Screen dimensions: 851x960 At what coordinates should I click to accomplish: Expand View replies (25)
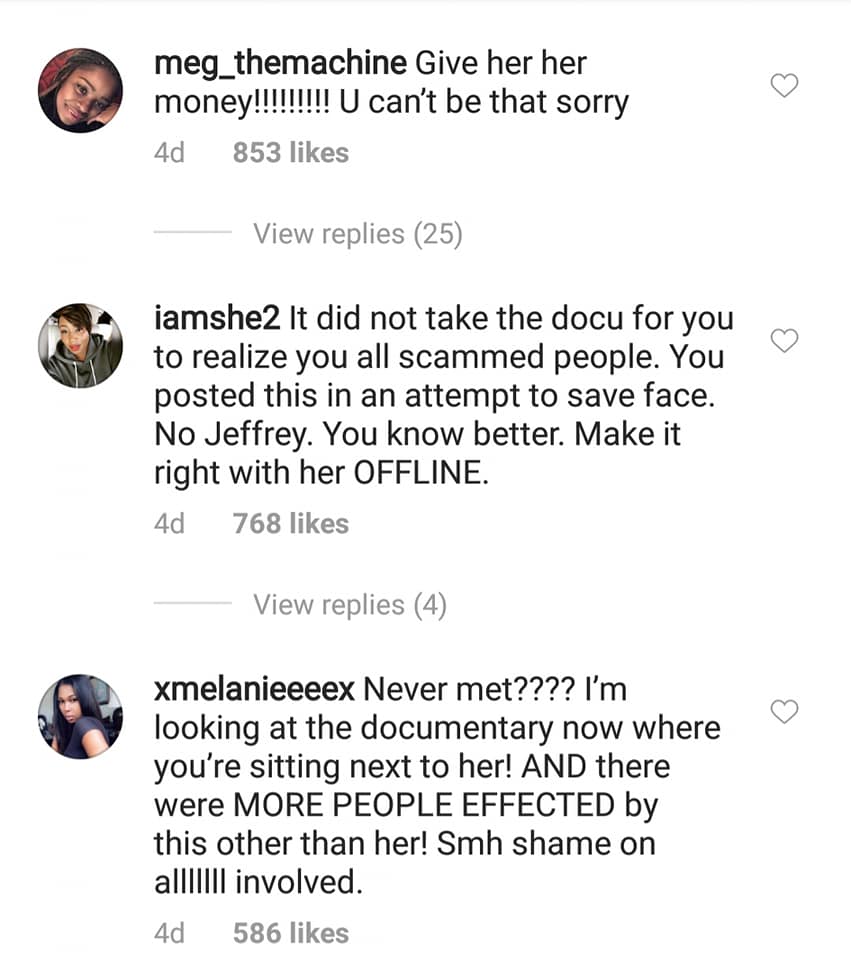click(x=357, y=234)
